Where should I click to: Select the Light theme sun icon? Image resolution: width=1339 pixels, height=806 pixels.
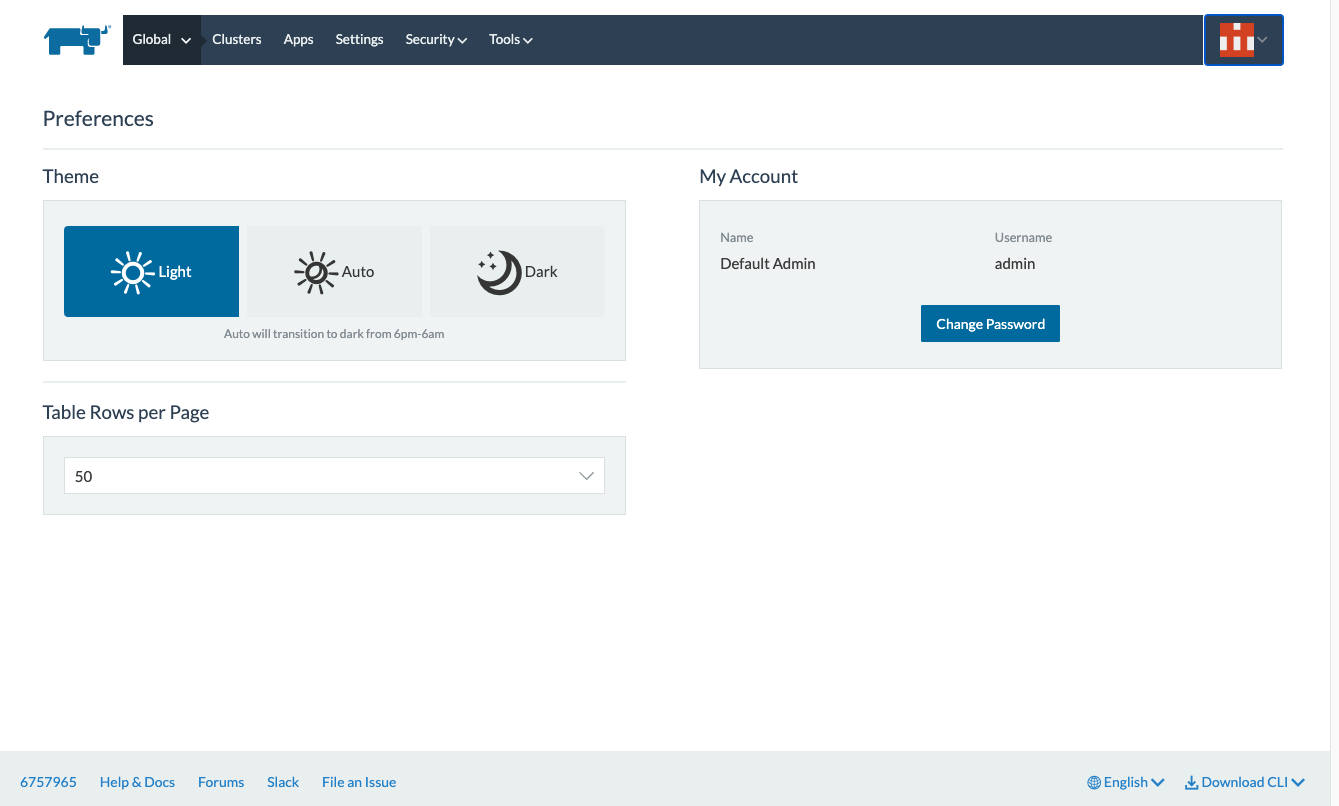coord(133,271)
